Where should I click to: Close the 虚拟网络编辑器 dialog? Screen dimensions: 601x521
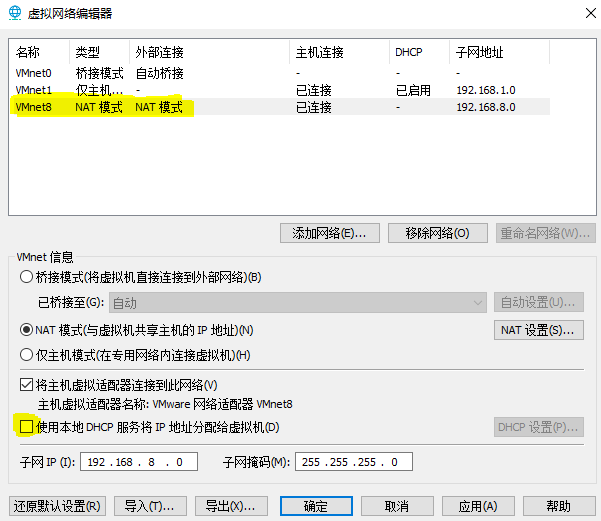pos(591,13)
